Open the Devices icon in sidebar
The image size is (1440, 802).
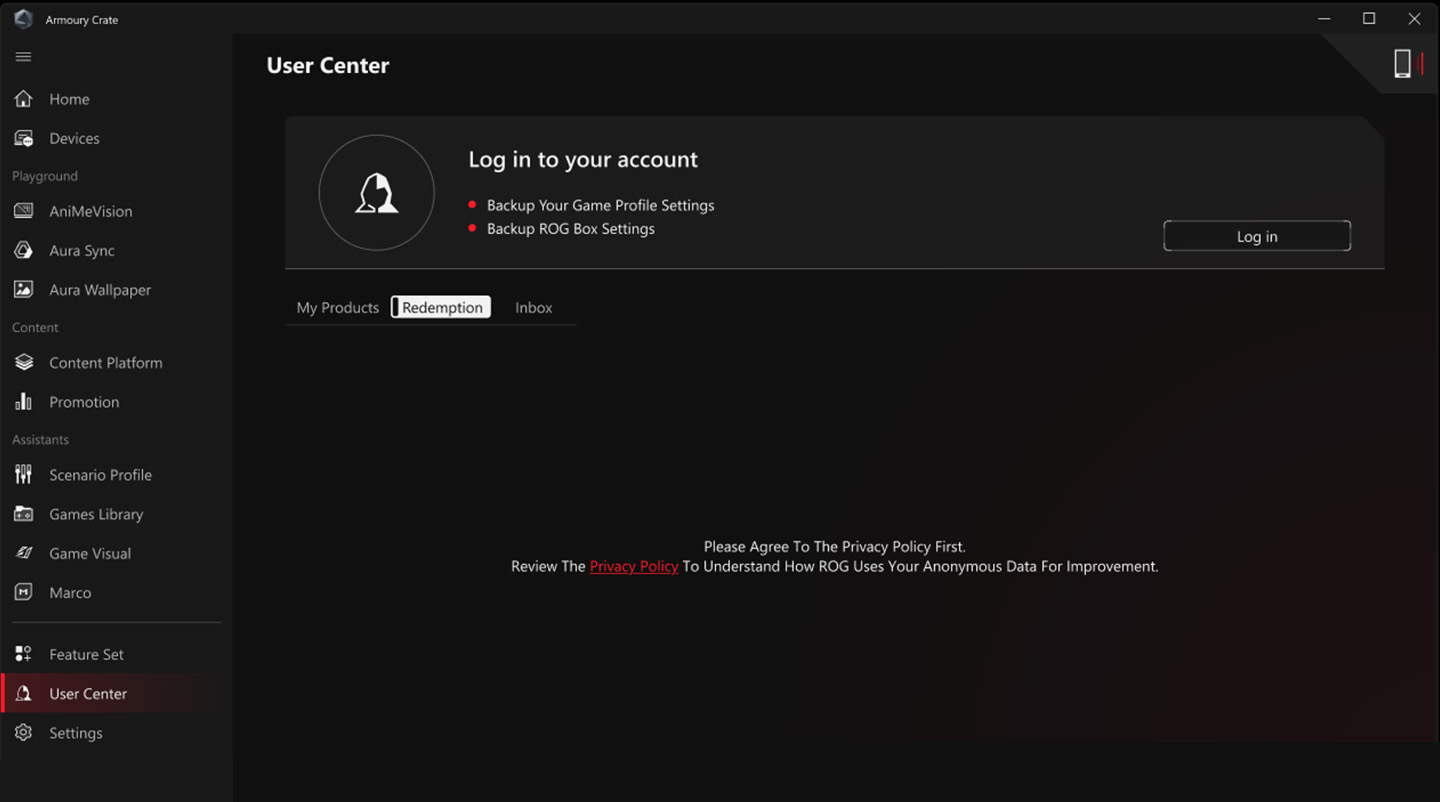click(24, 138)
